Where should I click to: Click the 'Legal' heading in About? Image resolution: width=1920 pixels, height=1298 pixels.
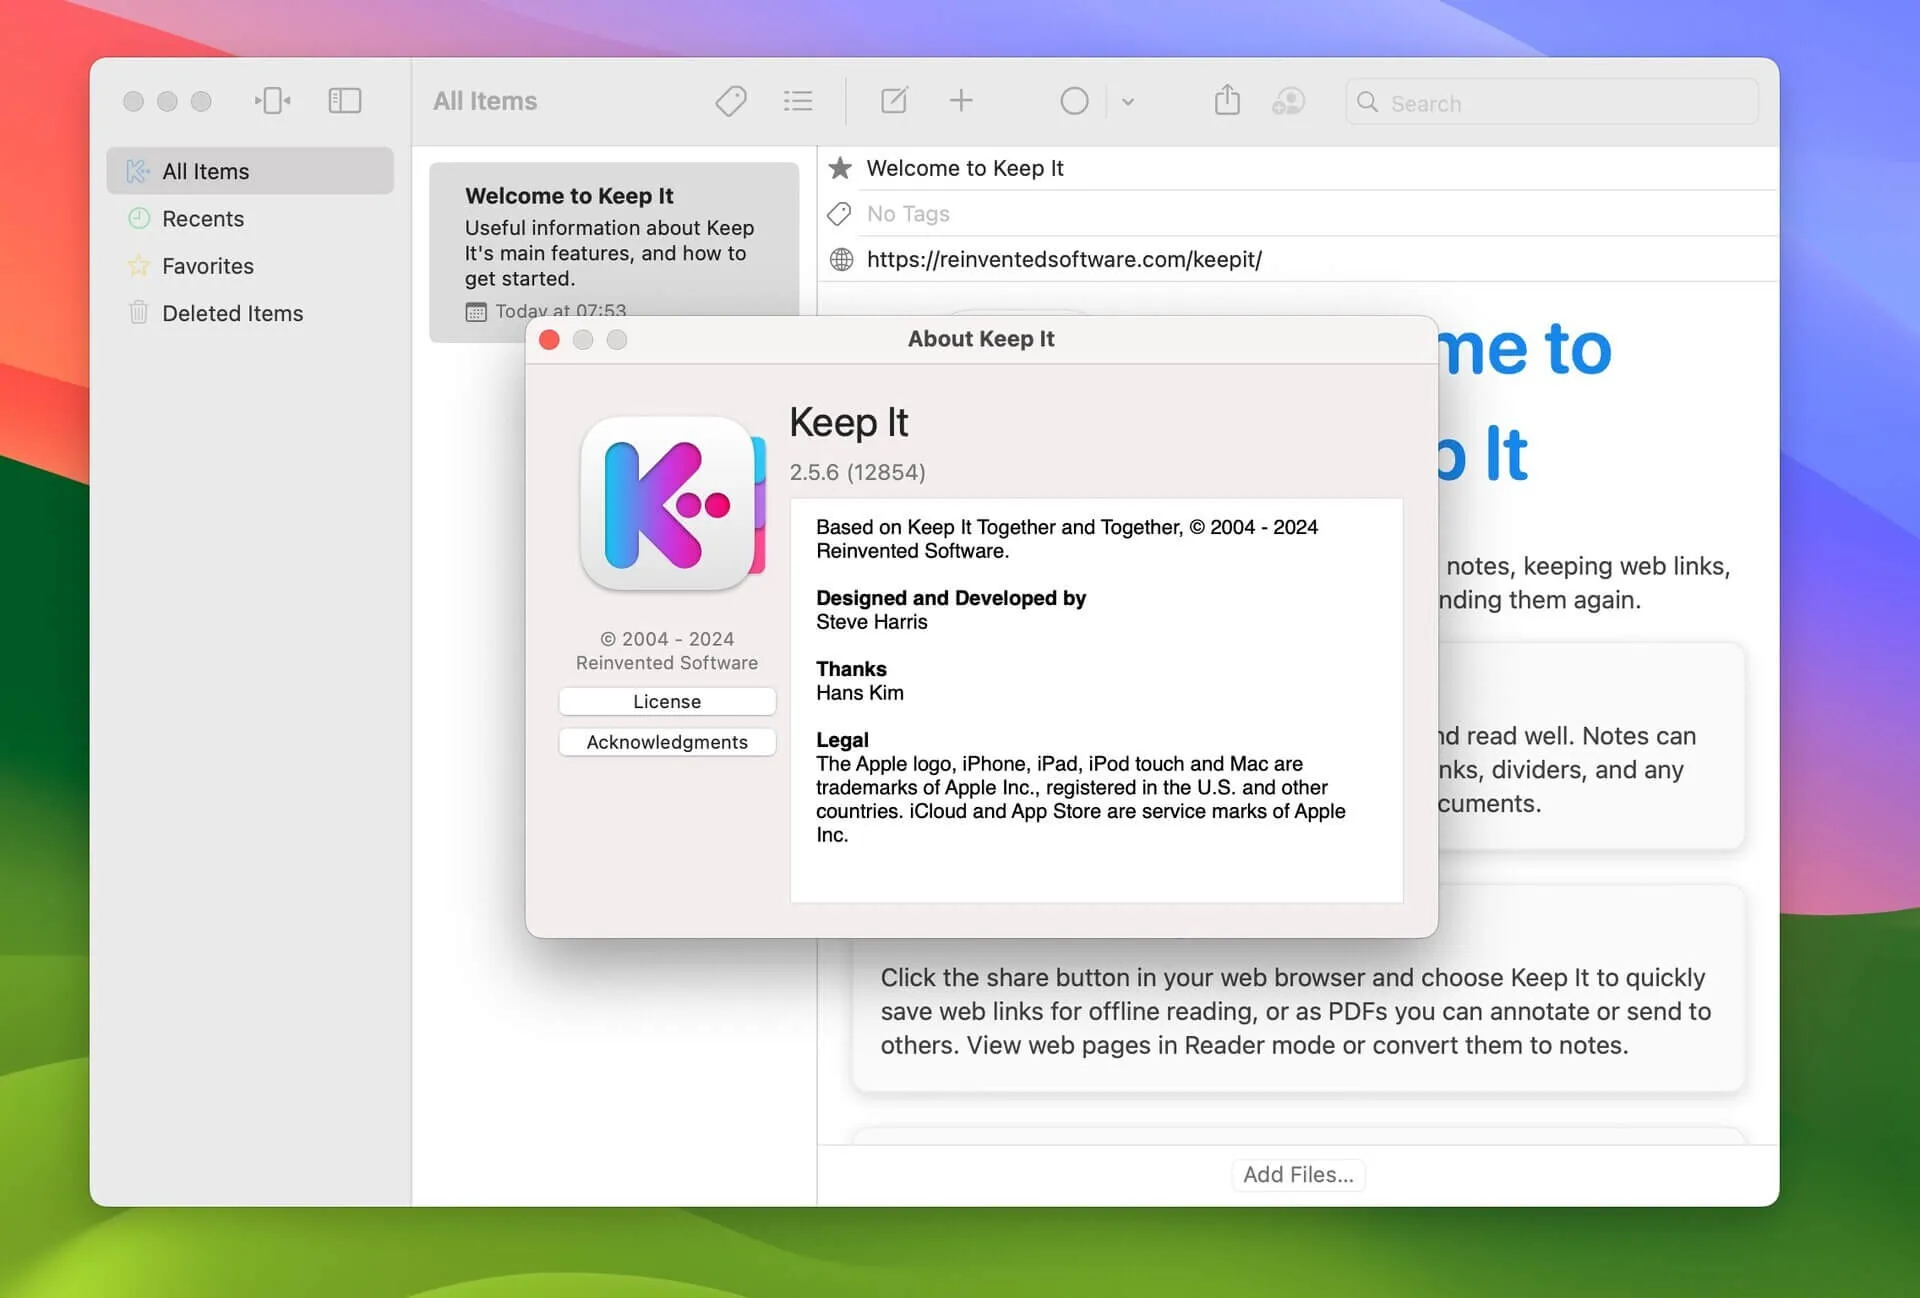(x=842, y=740)
